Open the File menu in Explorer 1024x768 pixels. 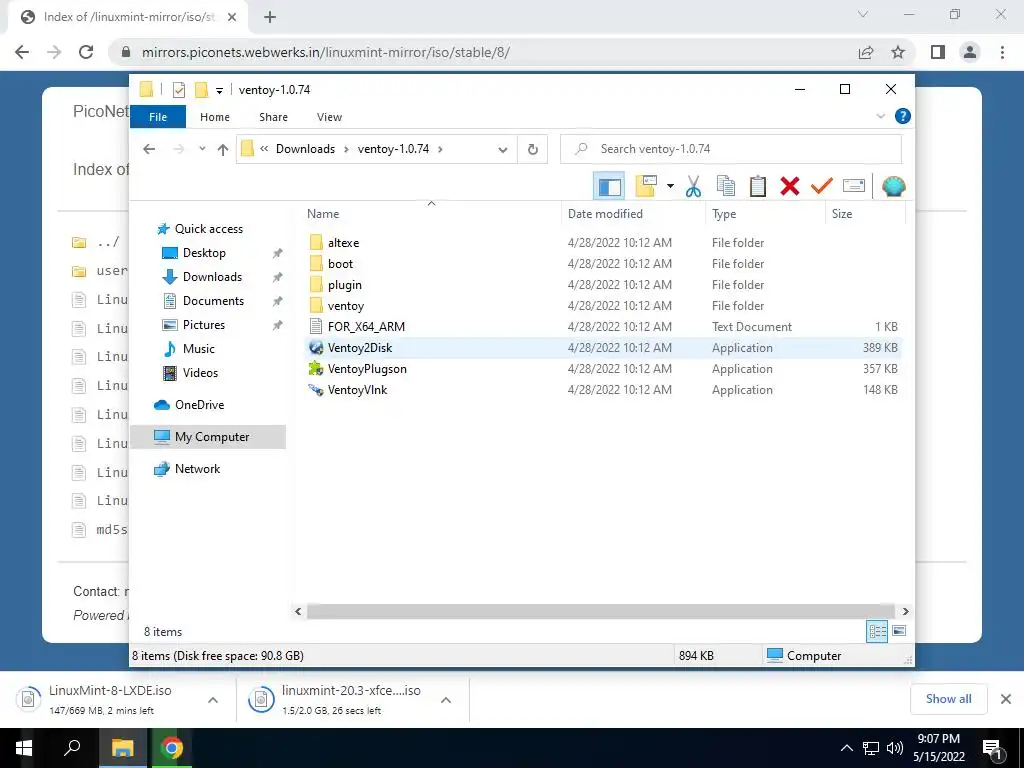pos(158,117)
